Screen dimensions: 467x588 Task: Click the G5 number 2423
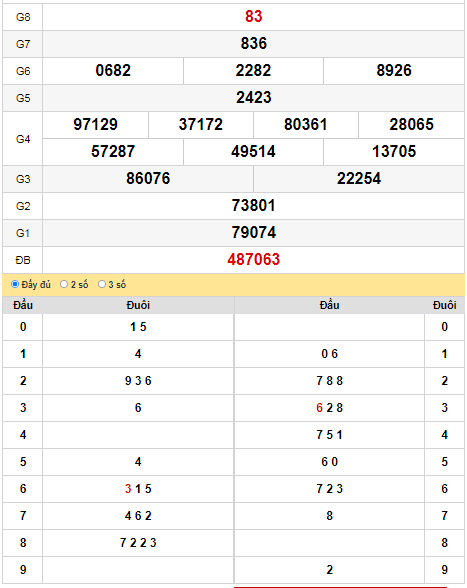[254, 98]
